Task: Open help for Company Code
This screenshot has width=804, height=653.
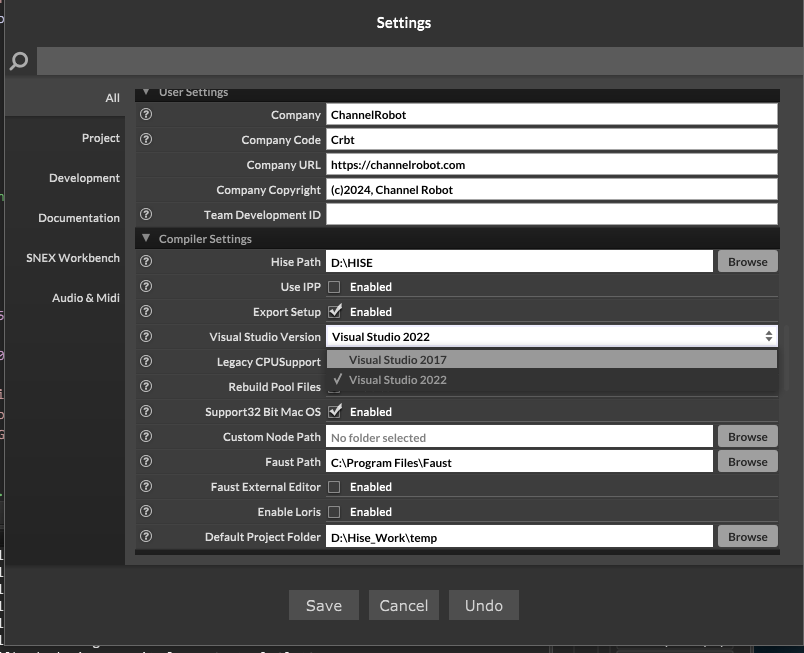Action: 146,140
